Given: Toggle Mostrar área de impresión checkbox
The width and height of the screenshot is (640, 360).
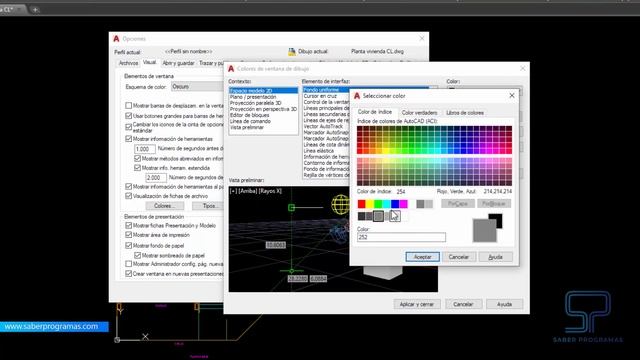Looking at the screenshot, I should coord(129,235).
